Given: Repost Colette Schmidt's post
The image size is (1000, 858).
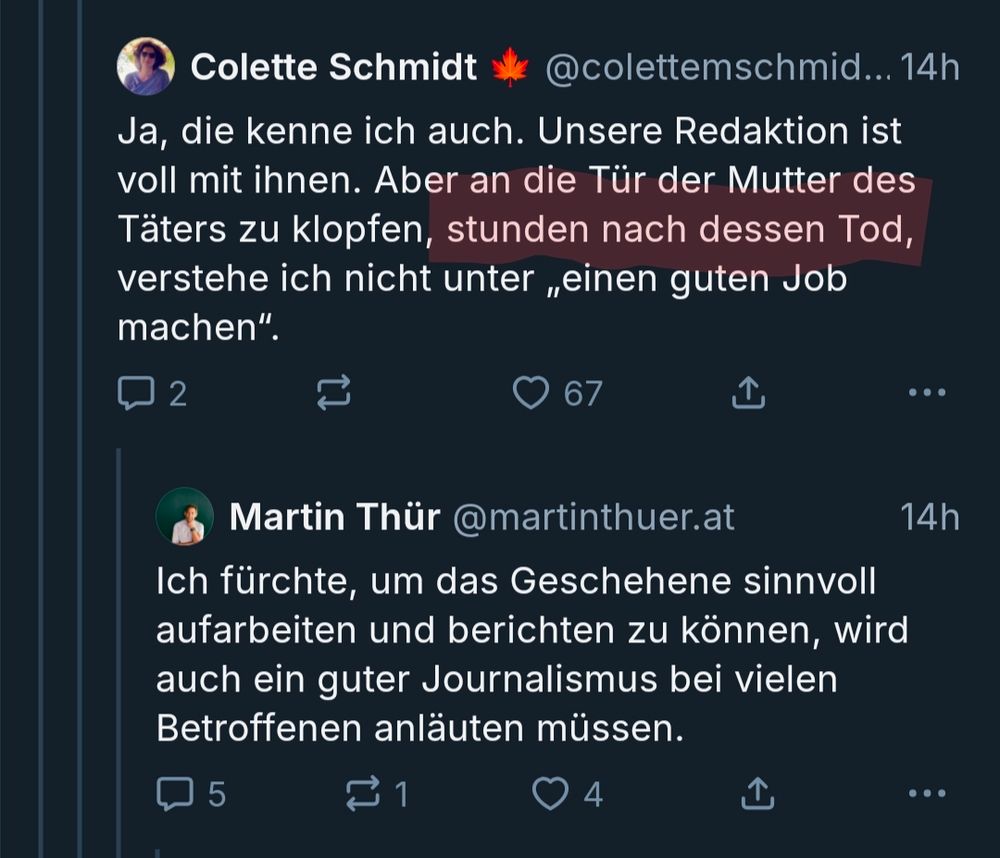Looking at the screenshot, I should pos(333,393).
